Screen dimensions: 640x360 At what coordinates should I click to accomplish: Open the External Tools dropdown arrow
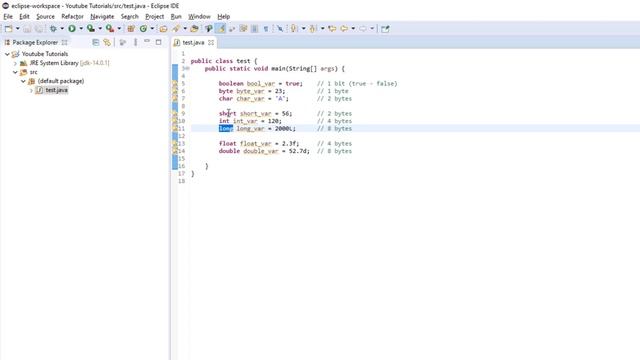[x=119, y=29]
